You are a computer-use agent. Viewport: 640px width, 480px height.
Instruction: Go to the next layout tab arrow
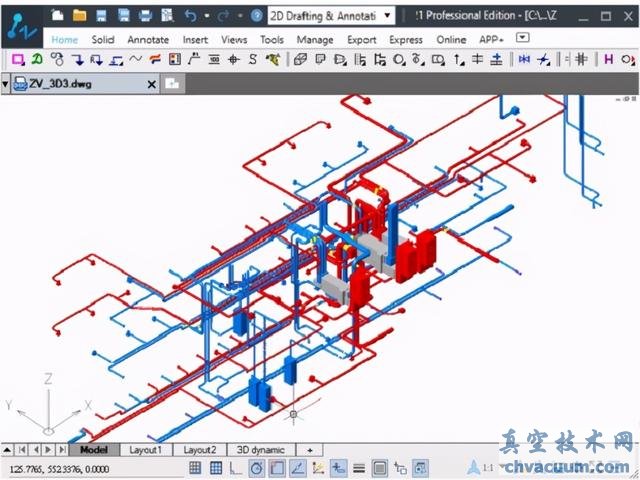coord(49,450)
